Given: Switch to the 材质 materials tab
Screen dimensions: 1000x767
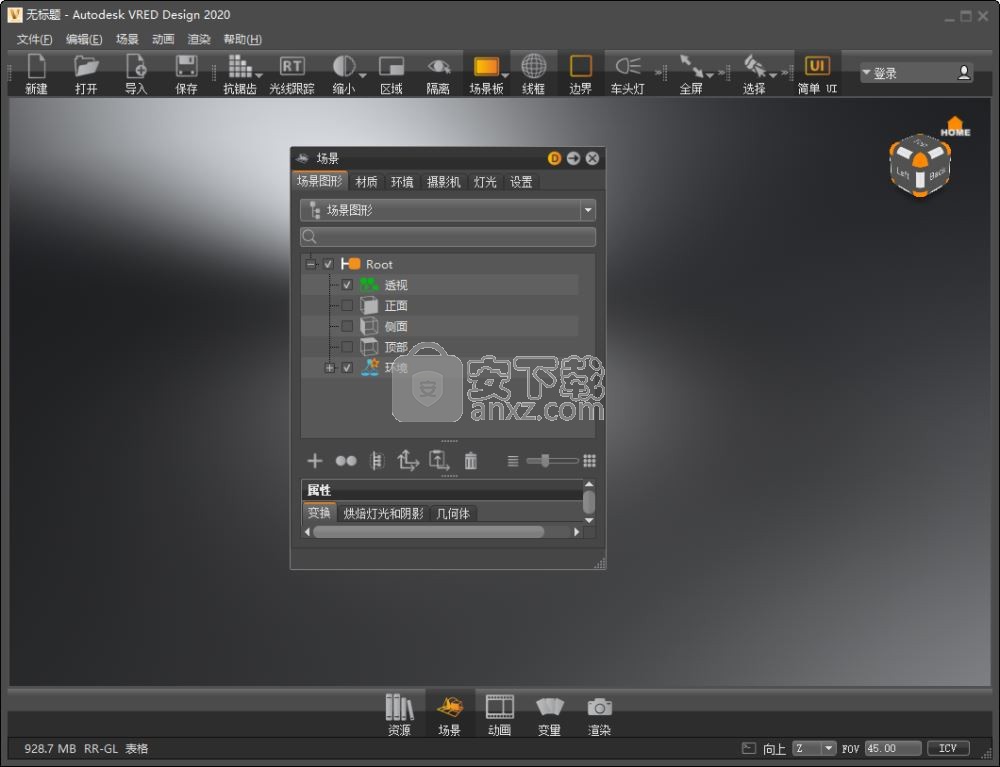Looking at the screenshot, I should [x=366, y=182].
